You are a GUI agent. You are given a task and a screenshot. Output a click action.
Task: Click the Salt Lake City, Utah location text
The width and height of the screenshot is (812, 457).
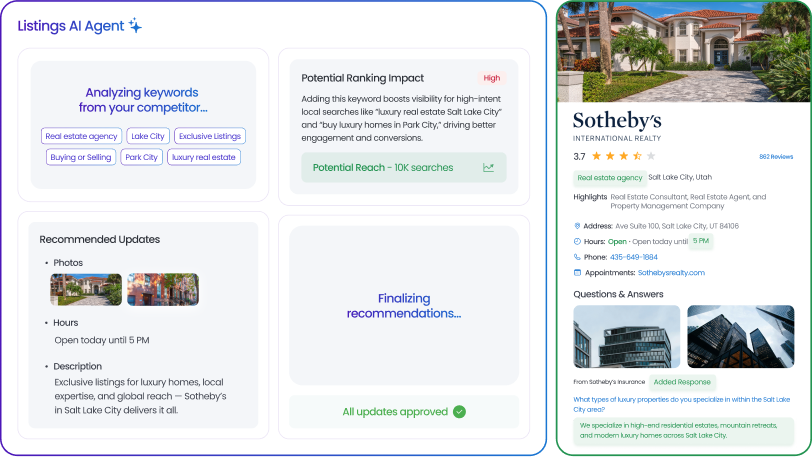pos(680,177)
